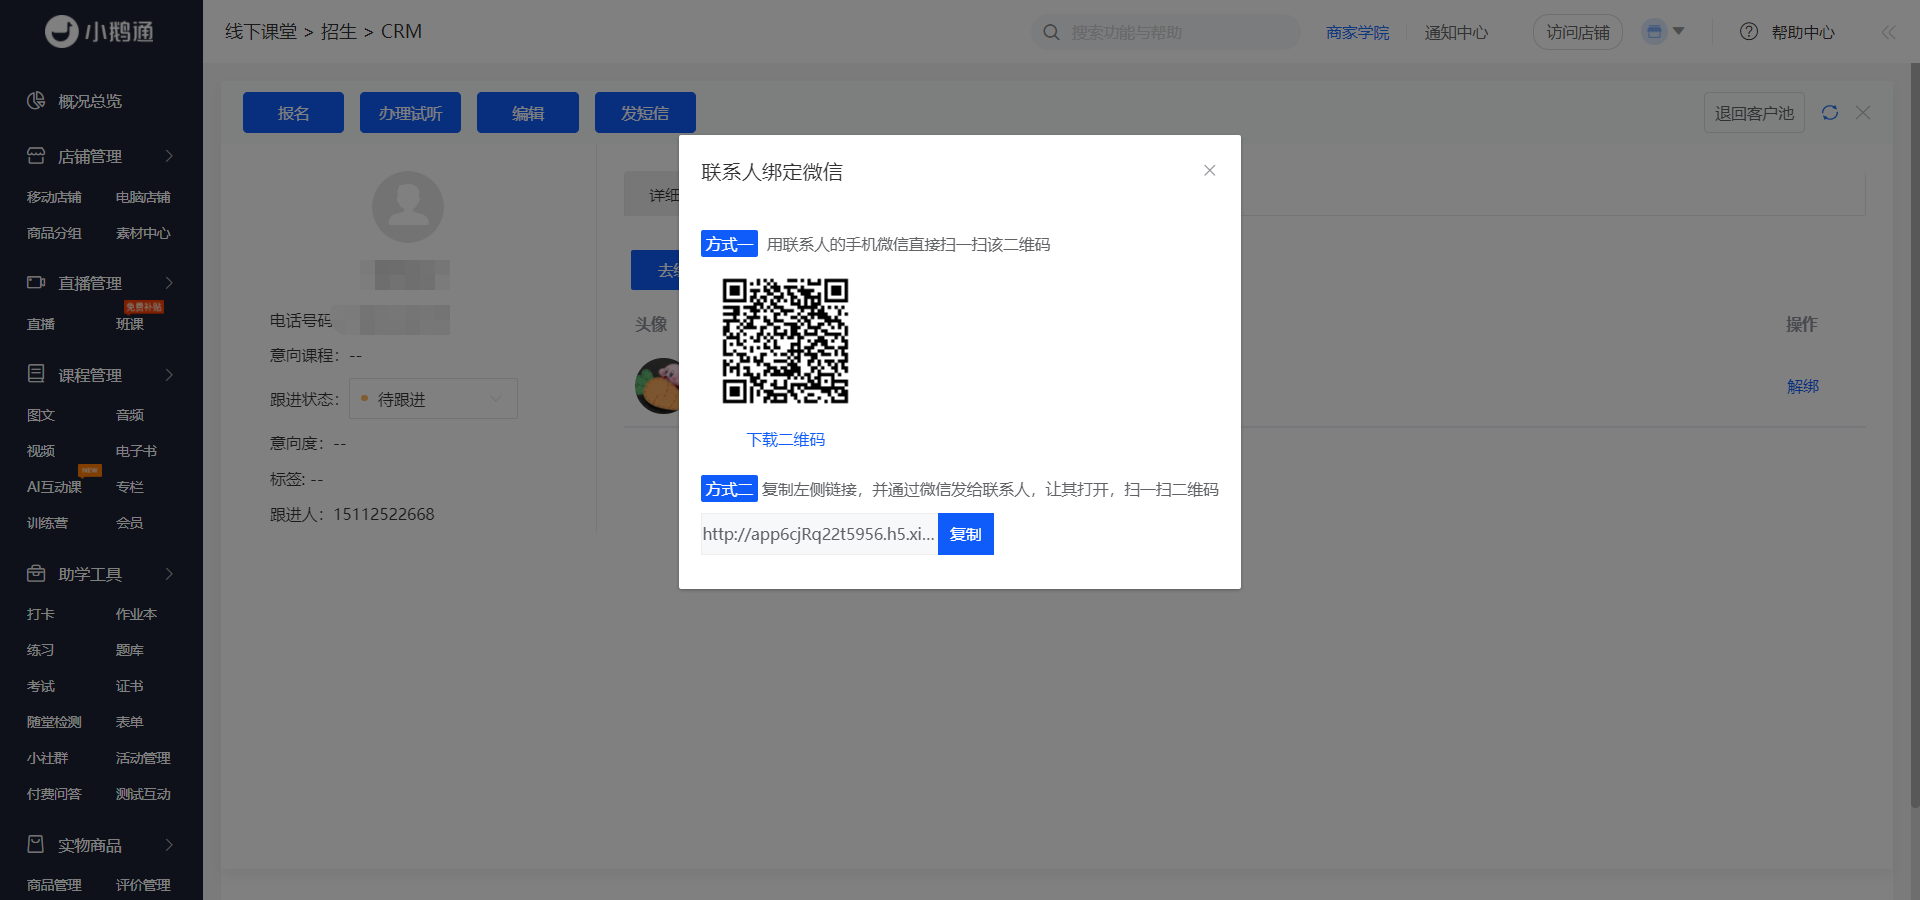Expand the 实物商品 section
The image size is (1920, 900).
click(x=169, y=845)
